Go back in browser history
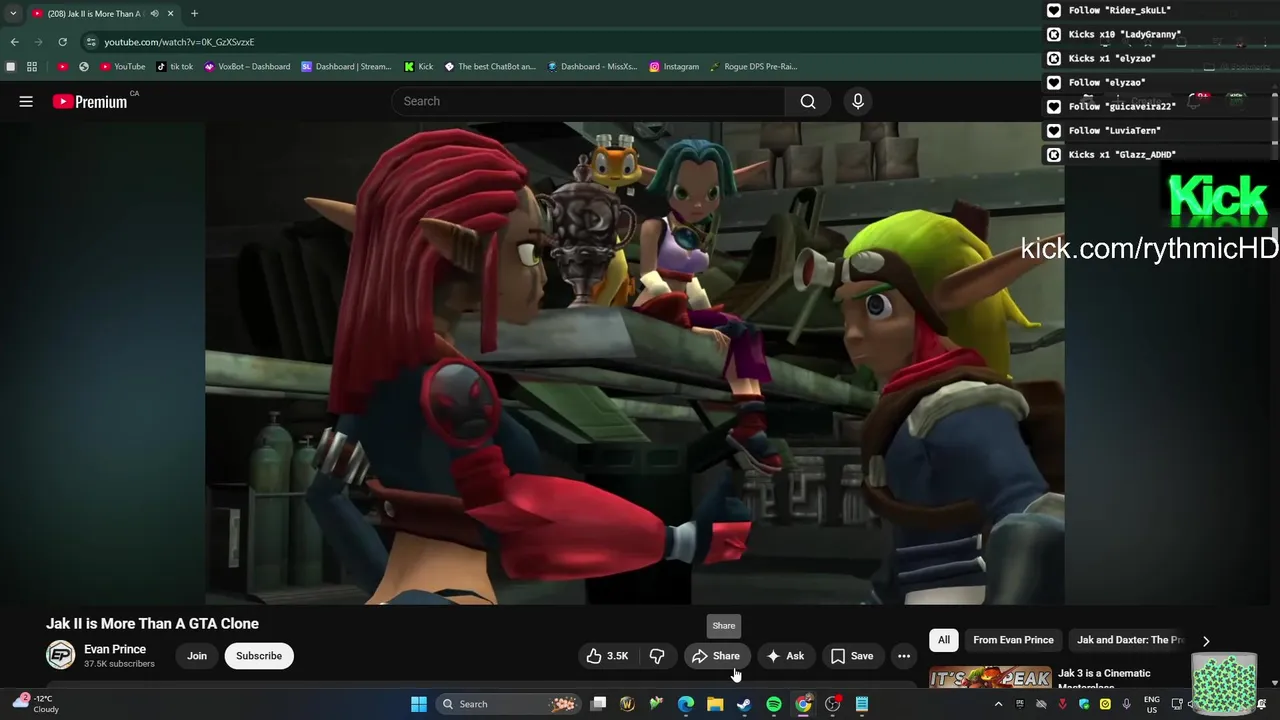Viewport: 1280px width, 720px height. 14,42
